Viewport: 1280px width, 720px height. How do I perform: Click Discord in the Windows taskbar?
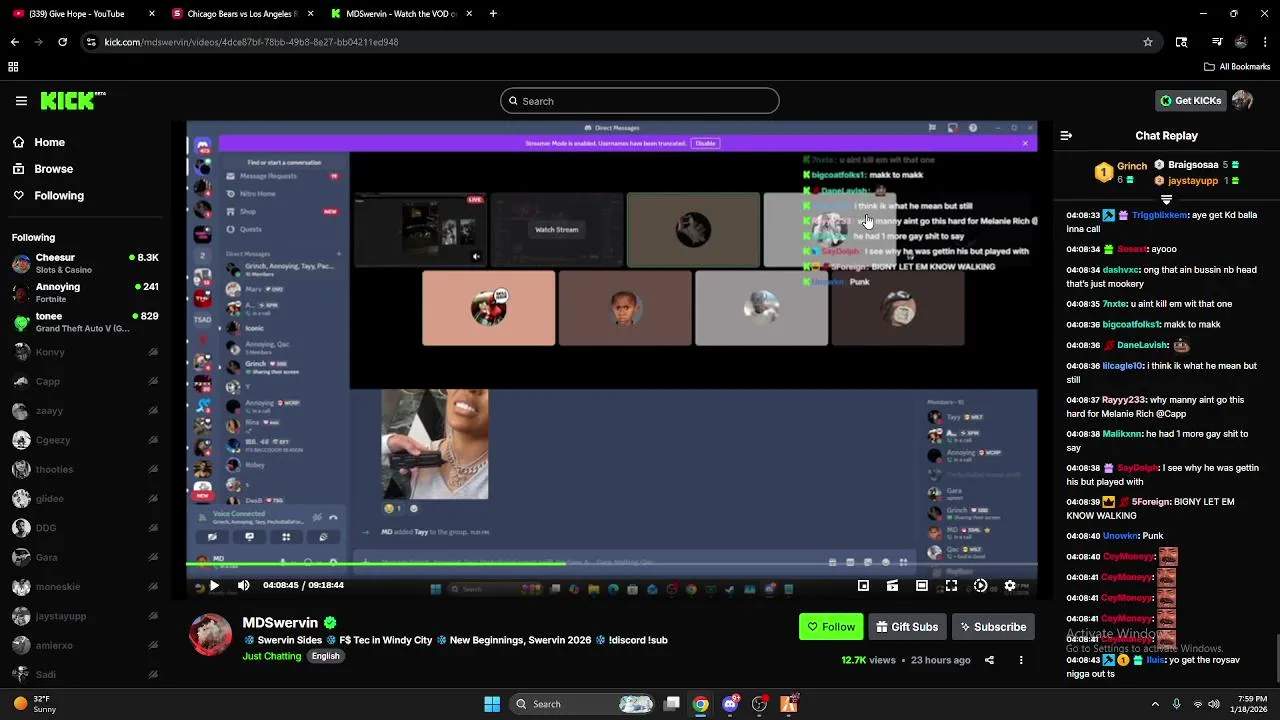click(x=730, y=704)
